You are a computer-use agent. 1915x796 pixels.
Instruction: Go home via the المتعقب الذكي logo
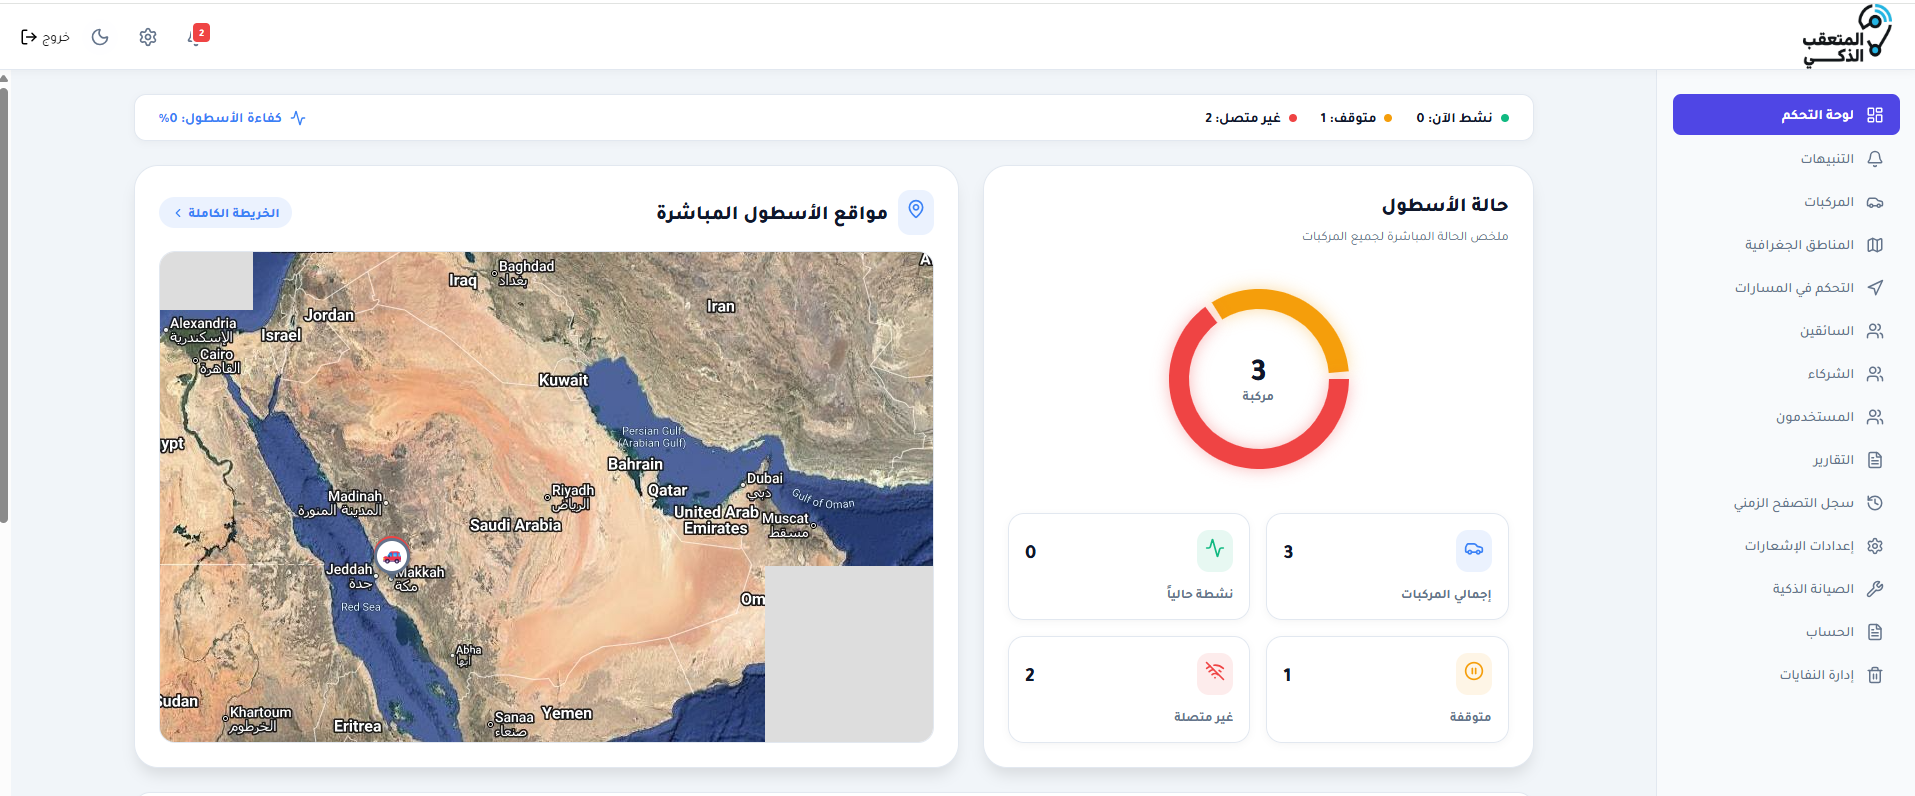click(x=1846, y=36)
